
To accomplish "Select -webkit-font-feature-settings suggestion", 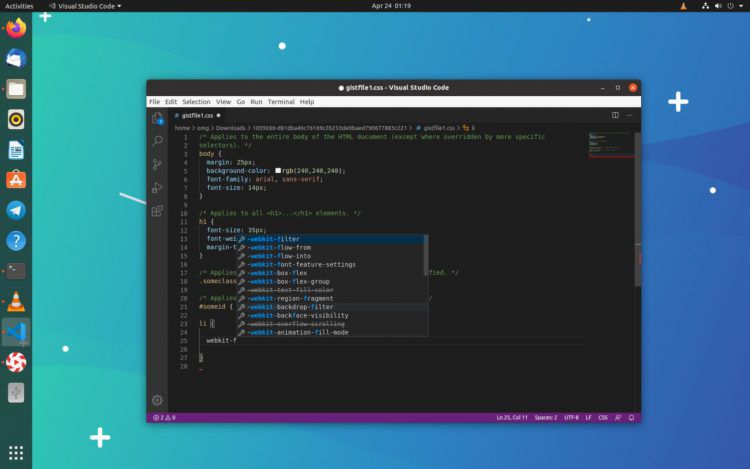I will pyautogui.click(x=330, y=264).
